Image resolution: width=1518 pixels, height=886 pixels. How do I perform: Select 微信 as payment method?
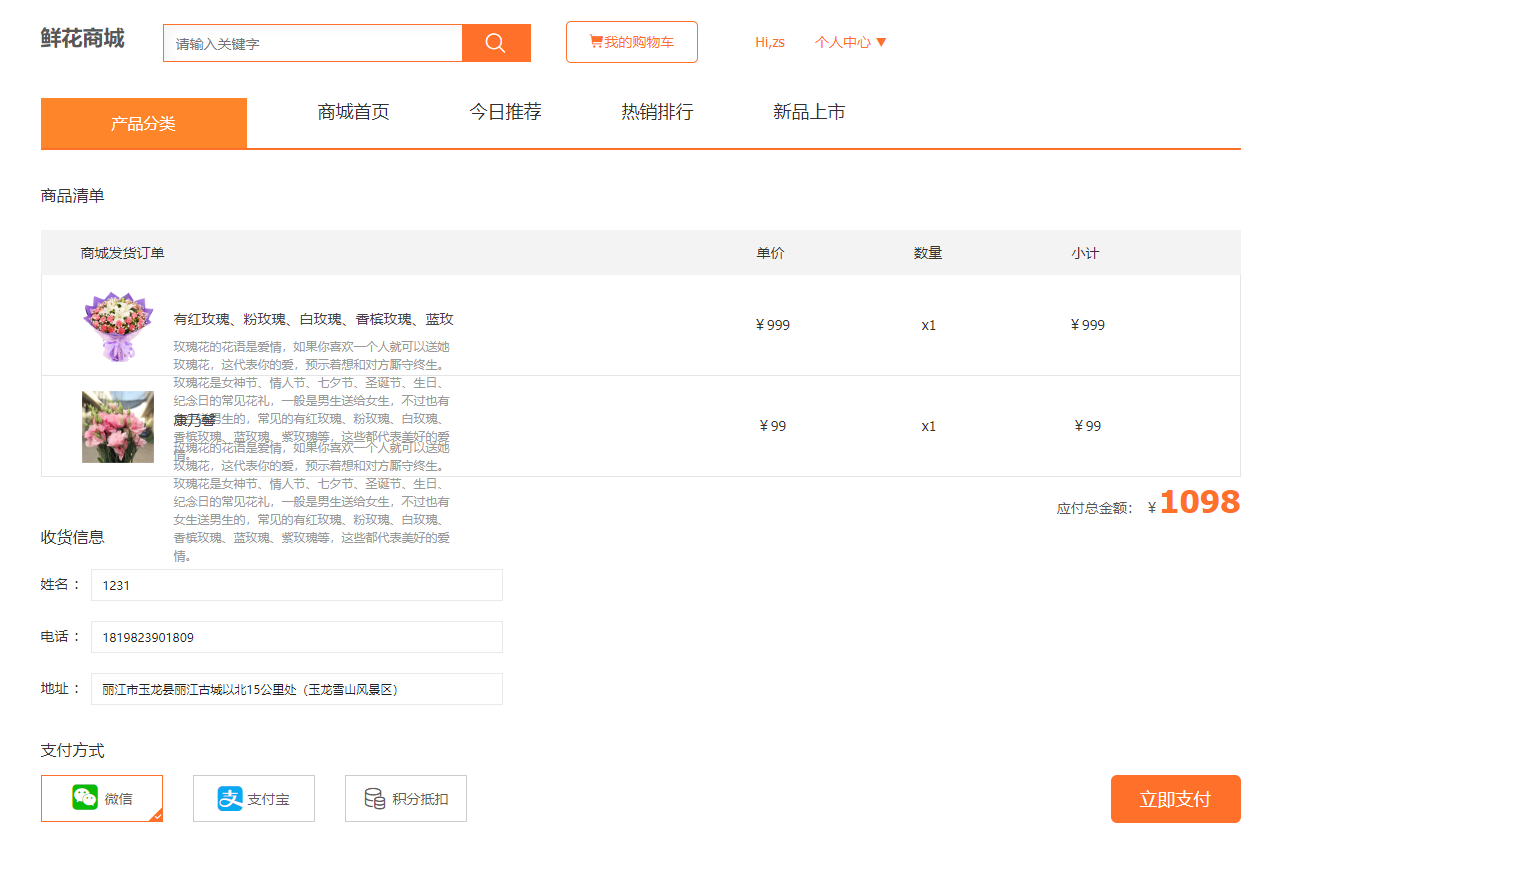[102, 798]
